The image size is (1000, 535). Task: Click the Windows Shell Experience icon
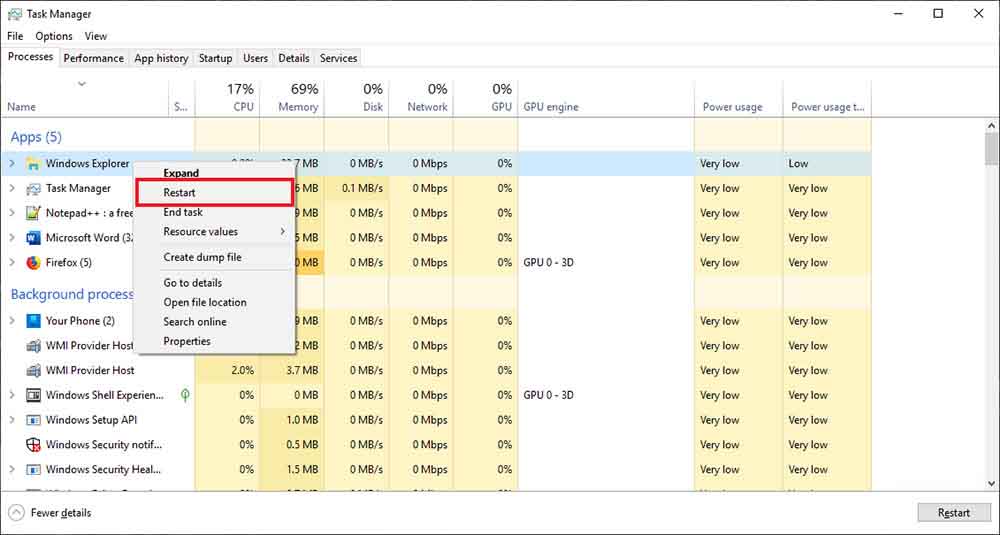[x=33, y=395]
